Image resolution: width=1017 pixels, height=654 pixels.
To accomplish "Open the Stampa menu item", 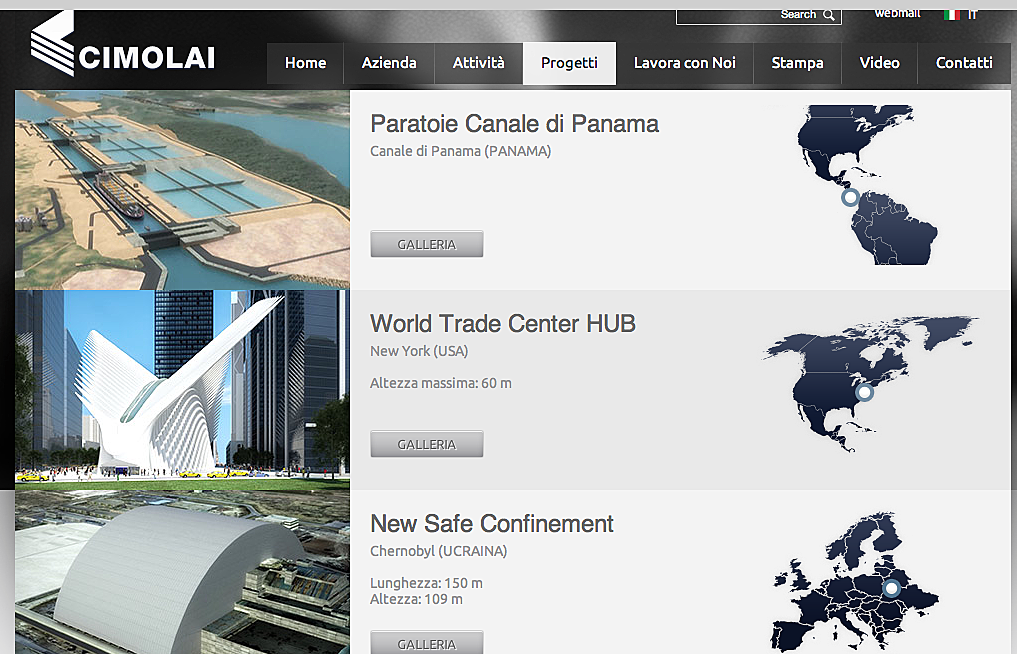I will pyautogui.click(x=797, y=63).
